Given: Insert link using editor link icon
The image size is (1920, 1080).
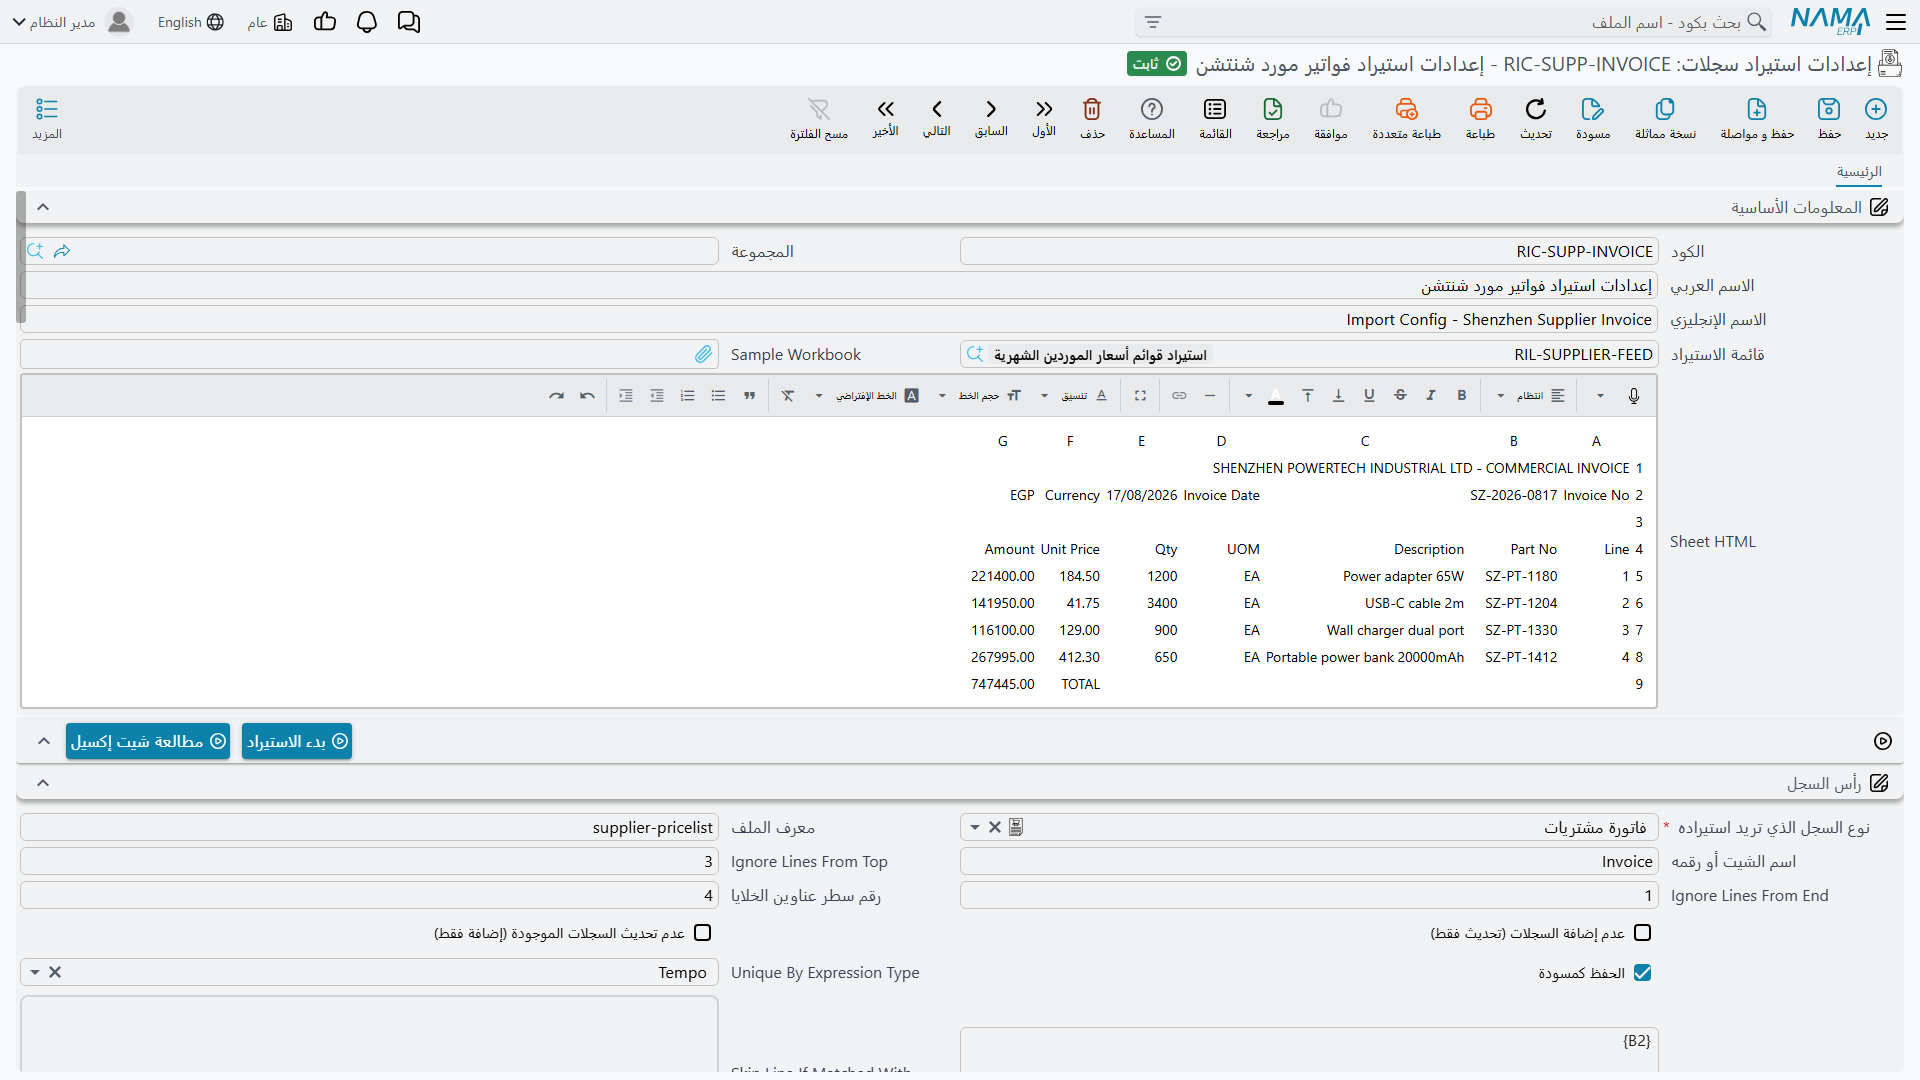Looking at the screenshot, I should [x=1180, y=396].
